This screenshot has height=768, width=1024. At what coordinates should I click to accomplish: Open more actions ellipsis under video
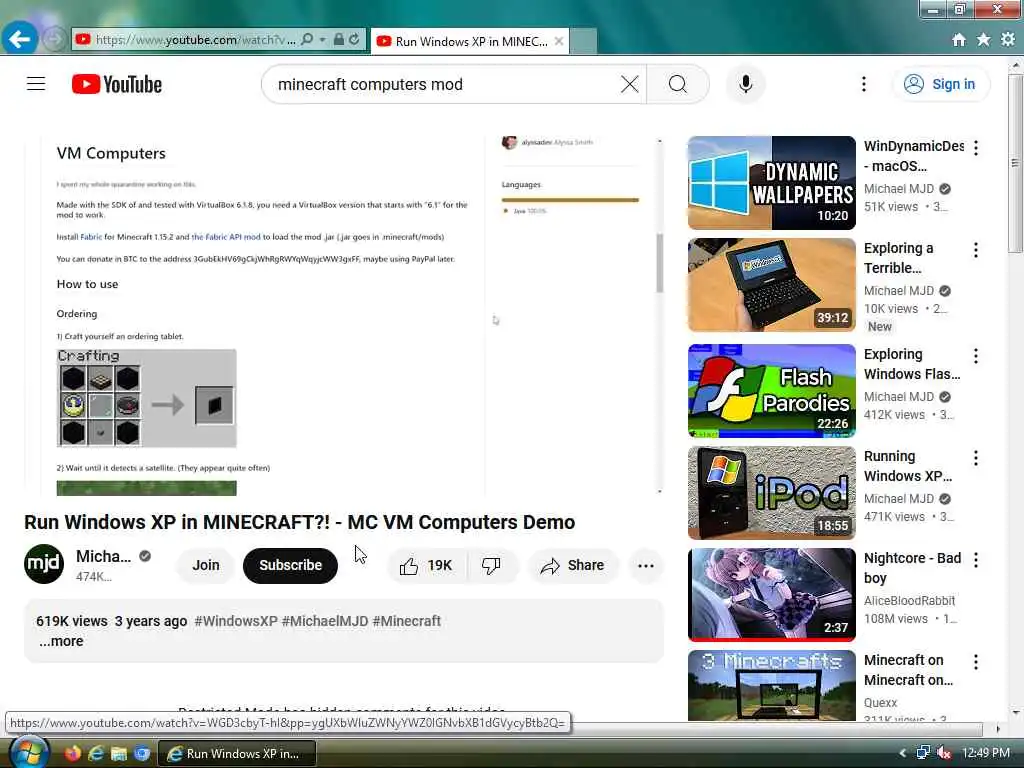[646, 566]
